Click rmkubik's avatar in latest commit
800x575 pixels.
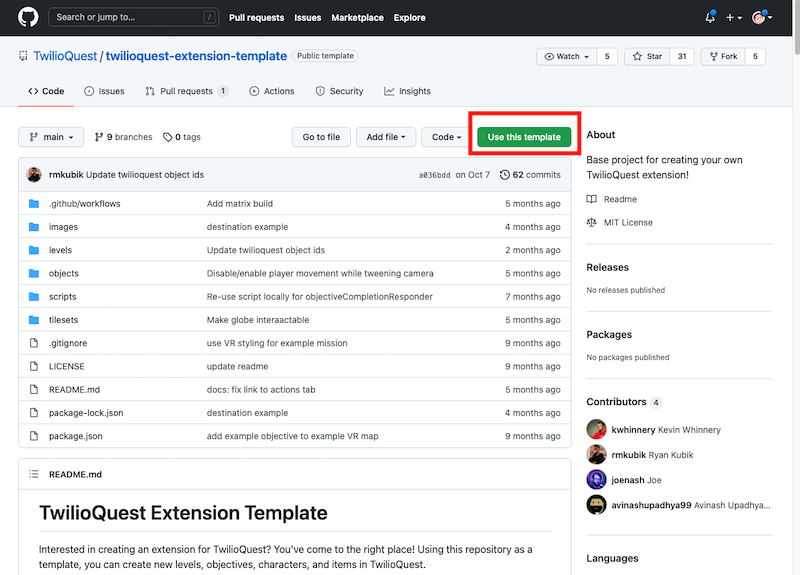point(34,174)
